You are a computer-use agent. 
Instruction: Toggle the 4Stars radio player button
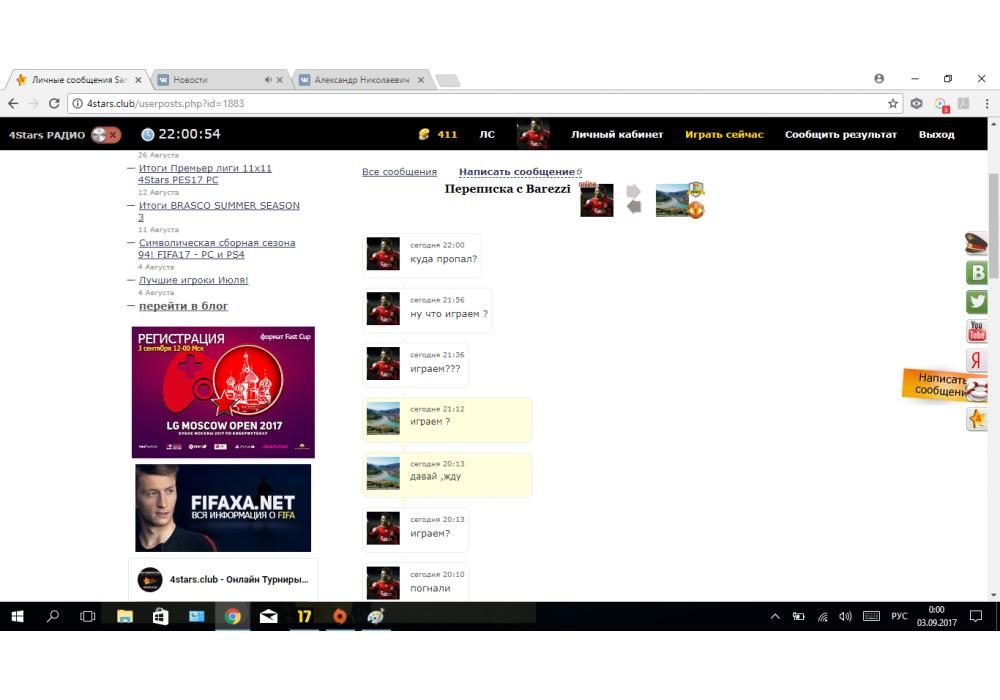click(105, 134)
